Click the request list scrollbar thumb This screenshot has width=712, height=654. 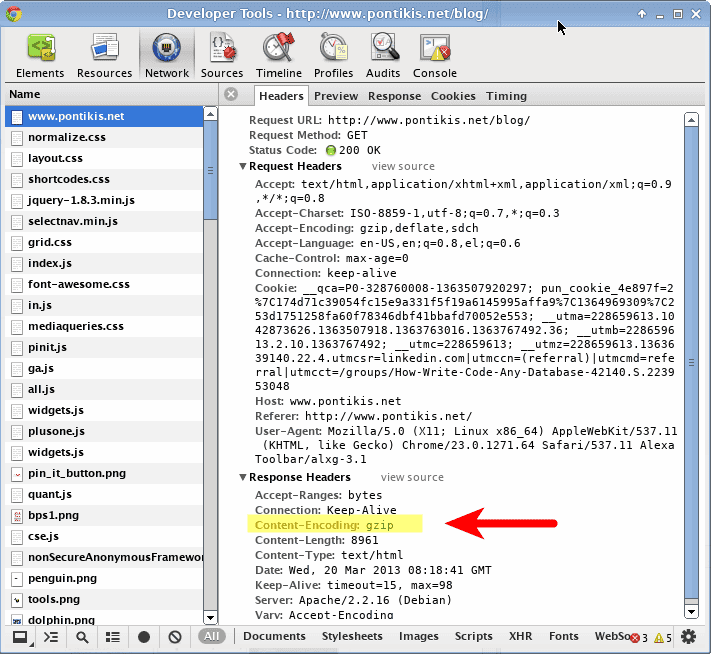pyautogui.click(x=210, y=170)
